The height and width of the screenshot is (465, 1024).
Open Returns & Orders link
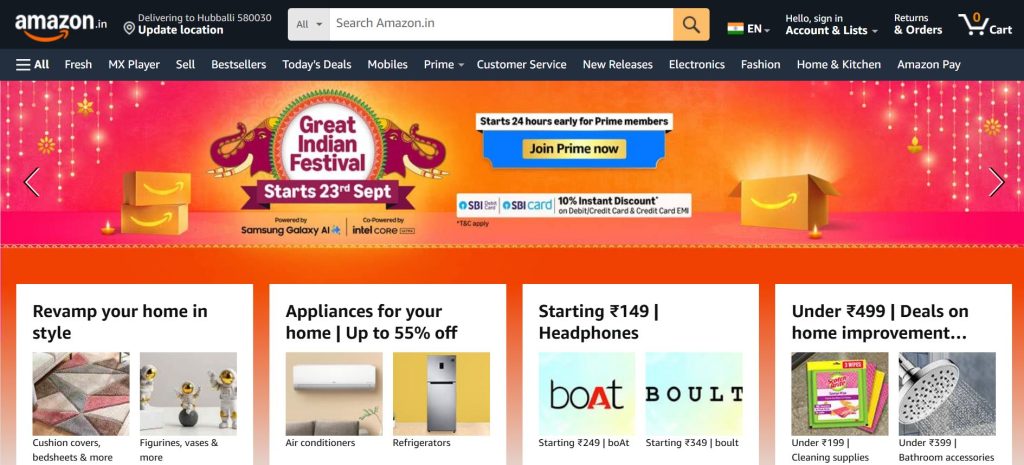point(918,24)
